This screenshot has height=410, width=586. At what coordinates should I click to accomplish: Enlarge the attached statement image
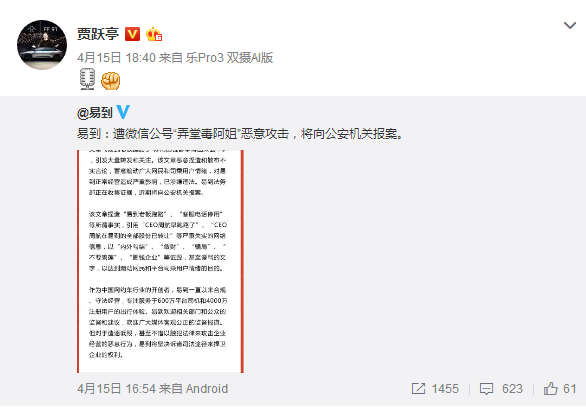(x=160, y=261)
